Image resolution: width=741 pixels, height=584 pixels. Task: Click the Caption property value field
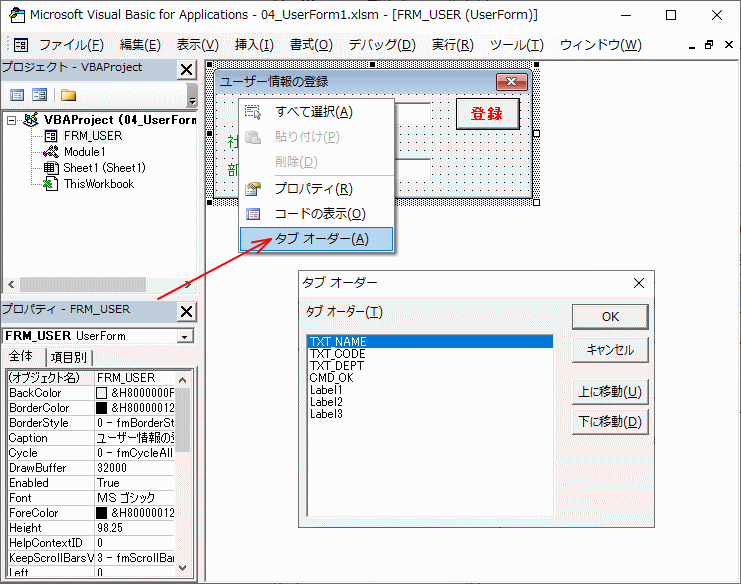pyautogui.click(x=135, y=438)
